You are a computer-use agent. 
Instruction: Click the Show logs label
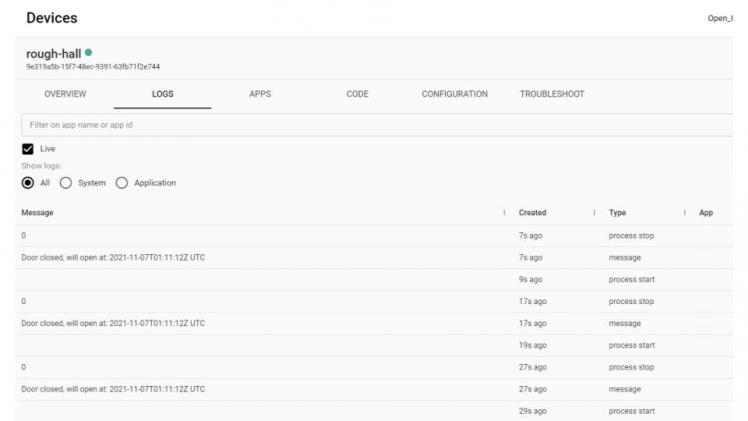point(42,166)
